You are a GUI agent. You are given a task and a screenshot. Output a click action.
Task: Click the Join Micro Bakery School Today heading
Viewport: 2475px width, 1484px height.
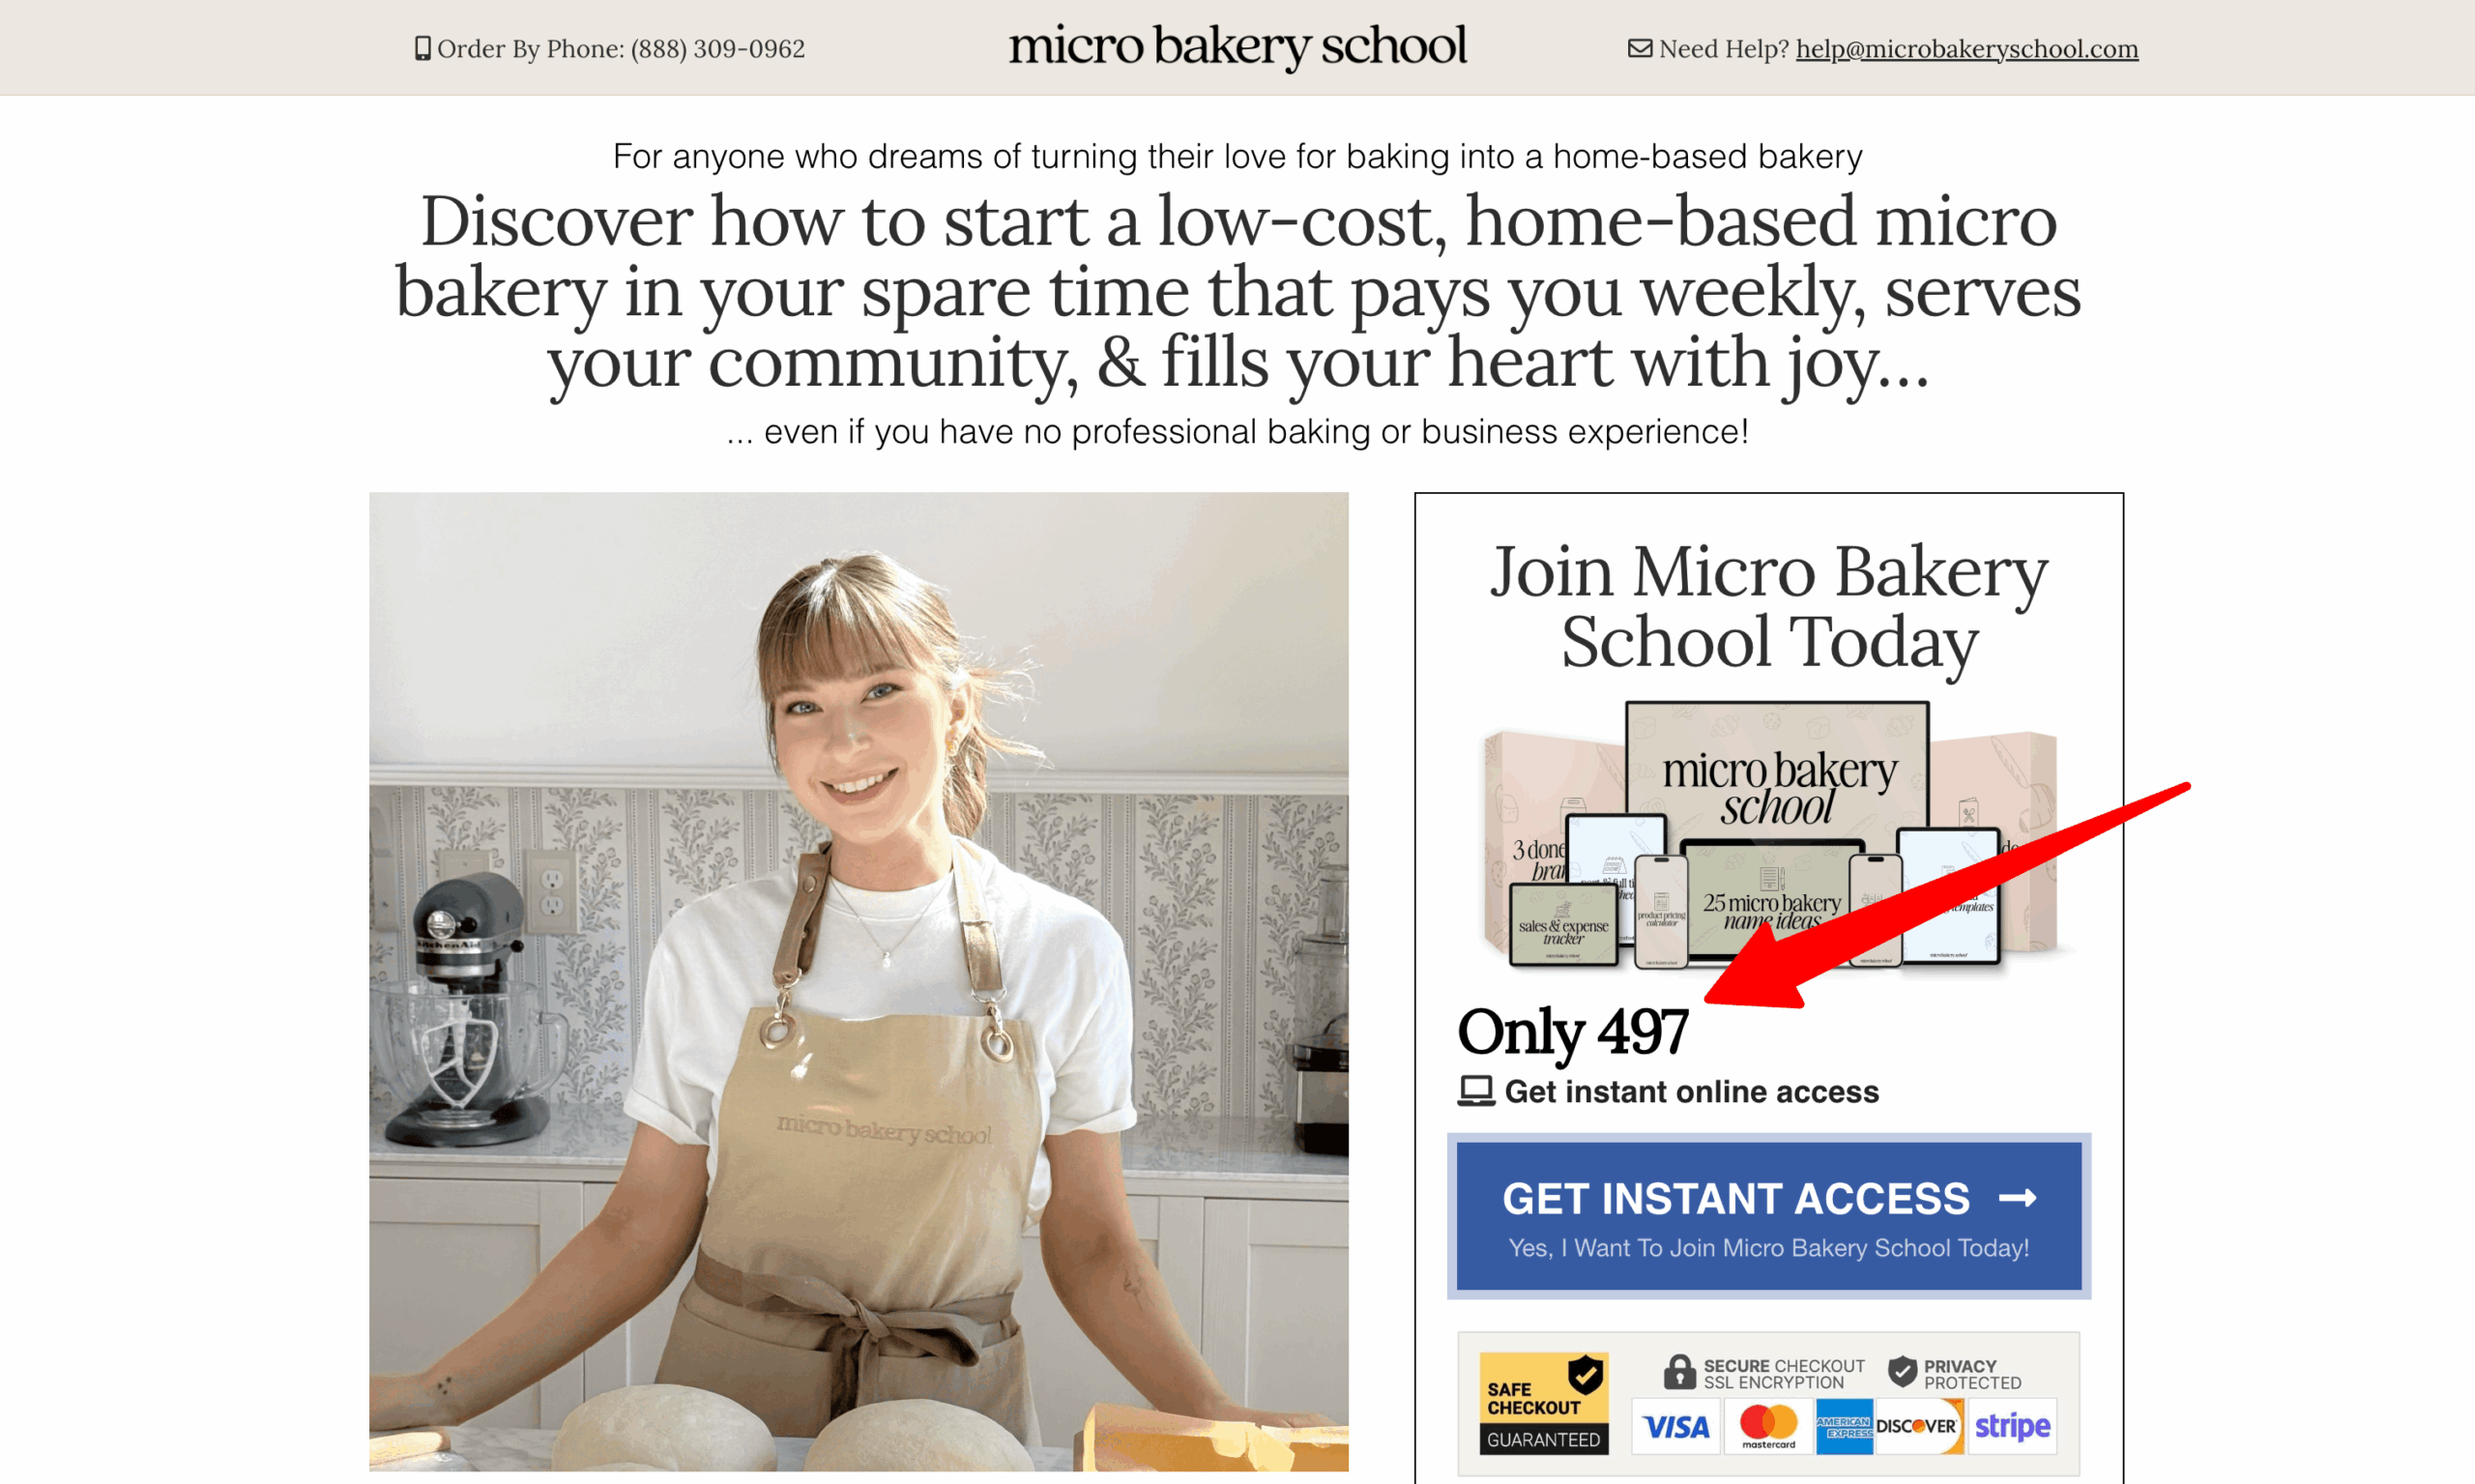coord(1769,606)
